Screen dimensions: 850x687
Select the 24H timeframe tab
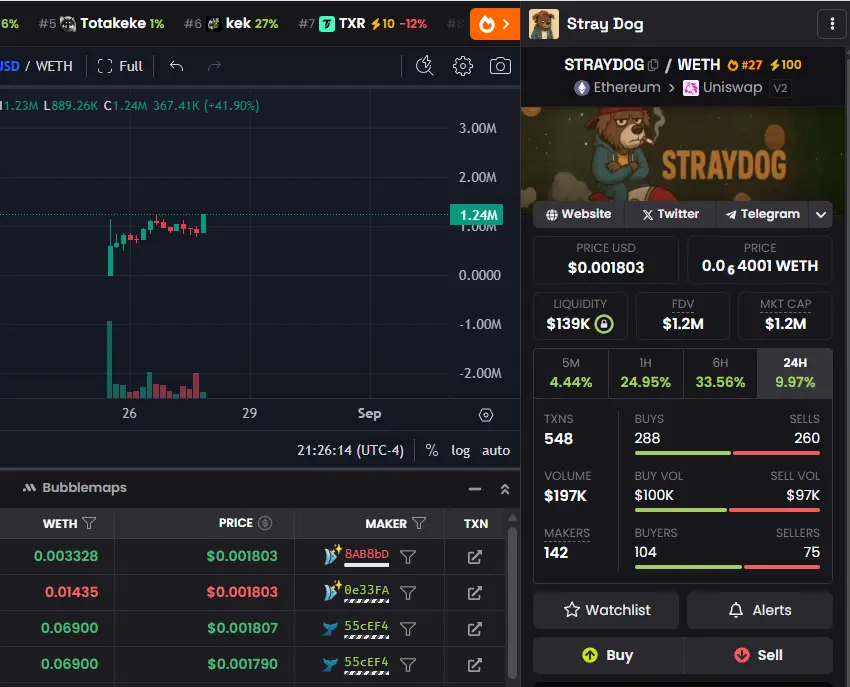pos(795,374)
